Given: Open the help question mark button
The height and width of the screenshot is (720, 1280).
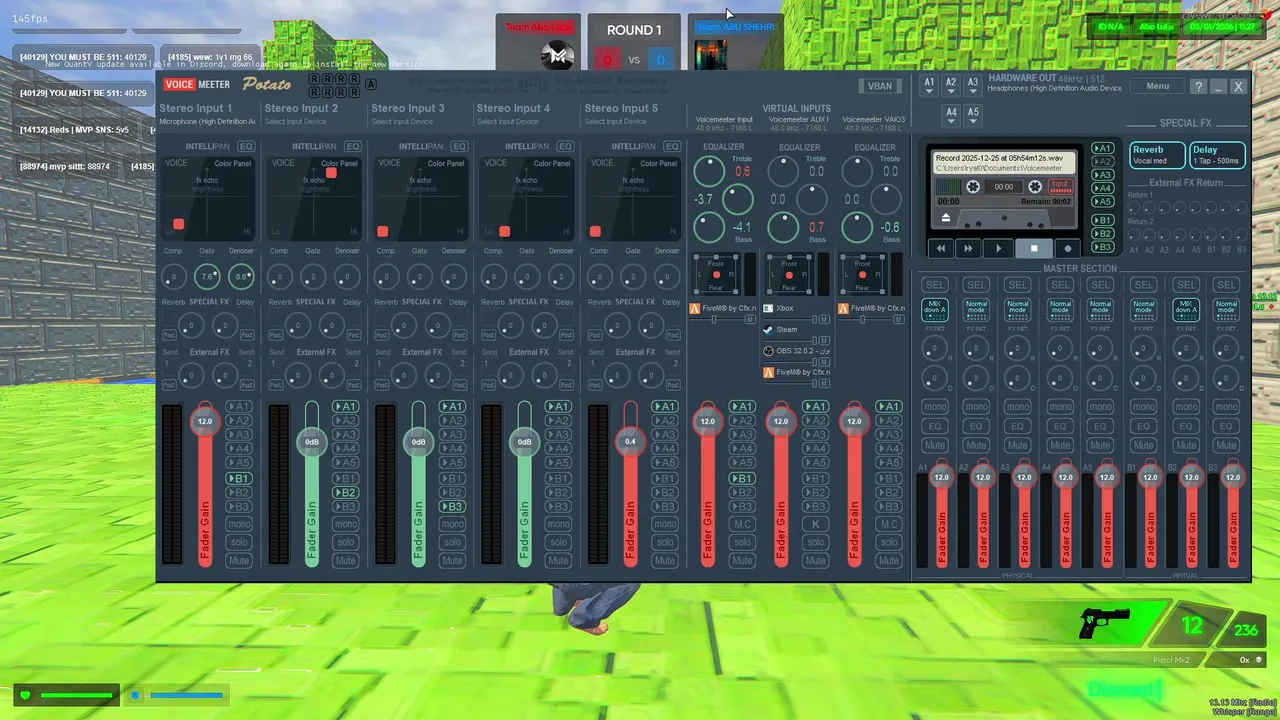Looking at the screenshot, I should tap(1198, 87).
